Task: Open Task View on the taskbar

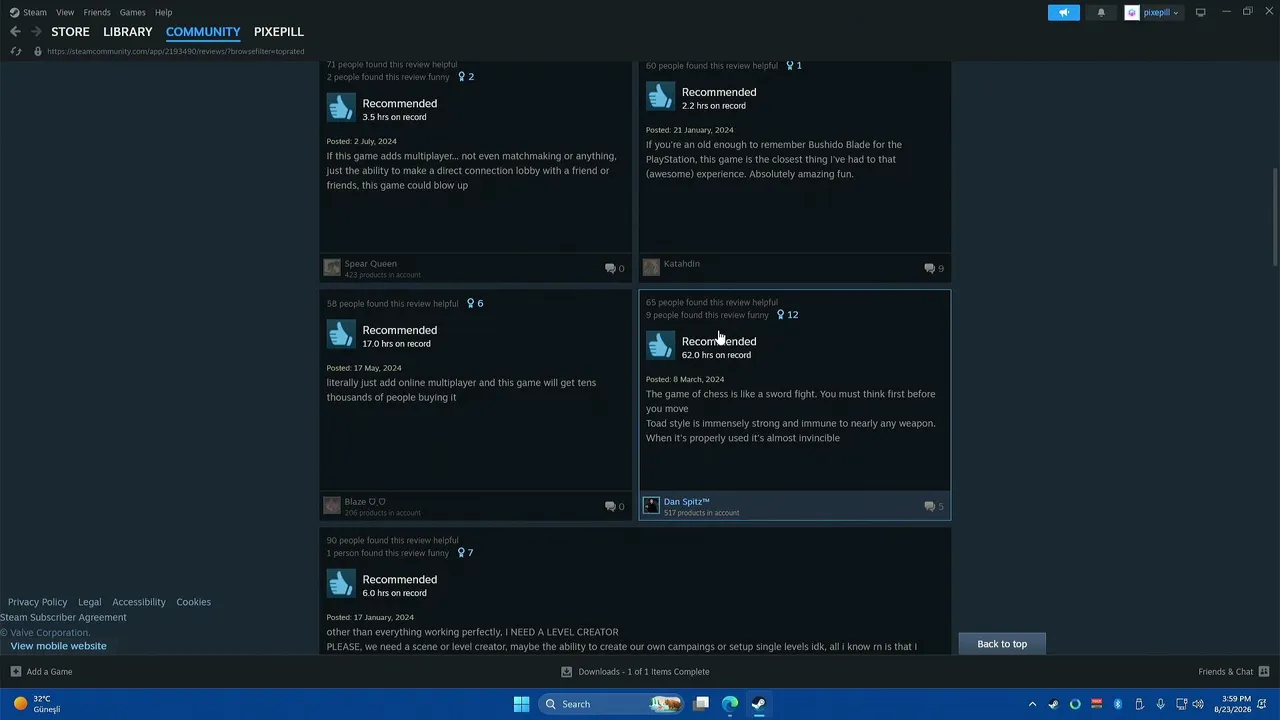Action: tap(701, 704)
